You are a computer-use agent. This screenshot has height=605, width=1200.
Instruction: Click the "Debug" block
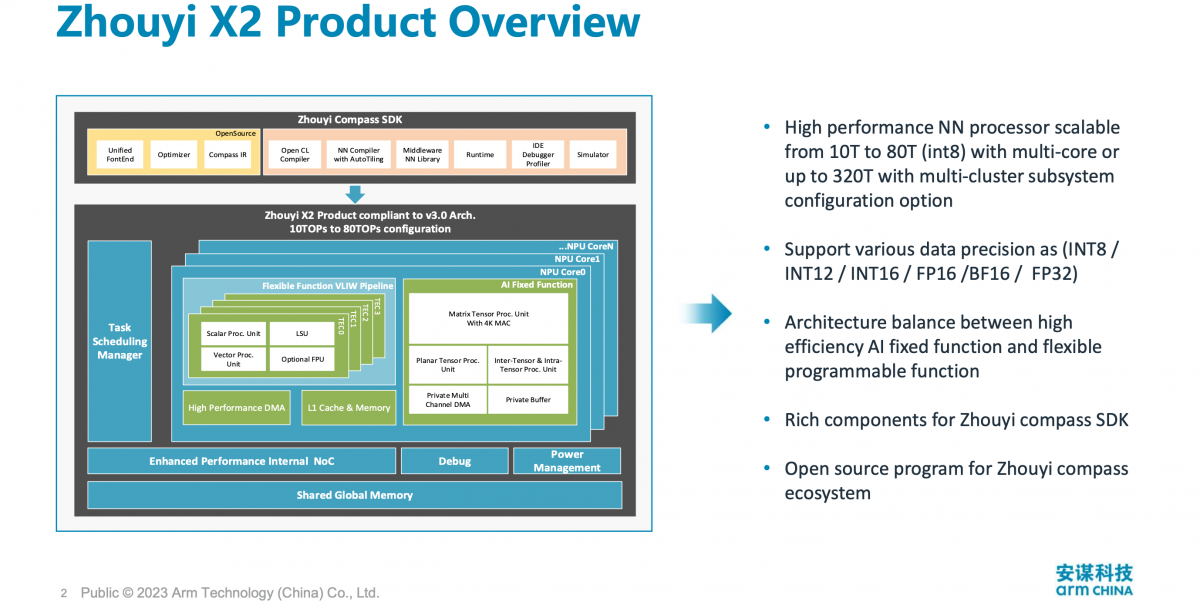(x=454, y=461)
